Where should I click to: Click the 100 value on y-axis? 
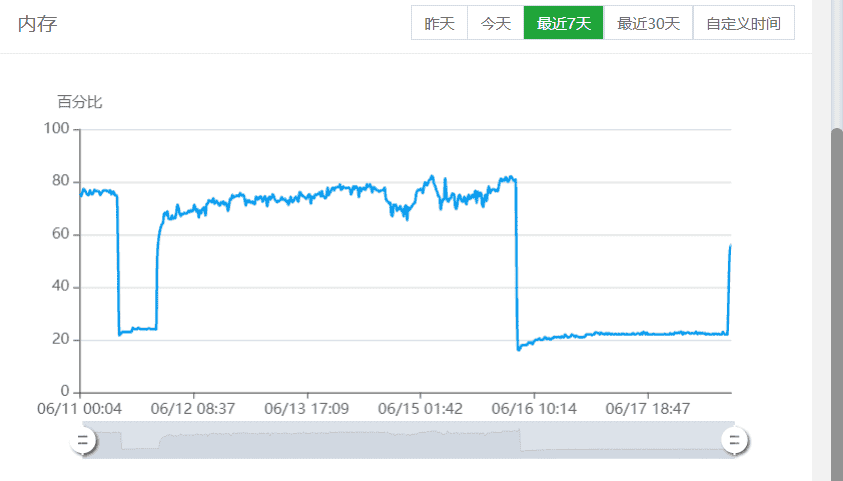pos(57,129)
